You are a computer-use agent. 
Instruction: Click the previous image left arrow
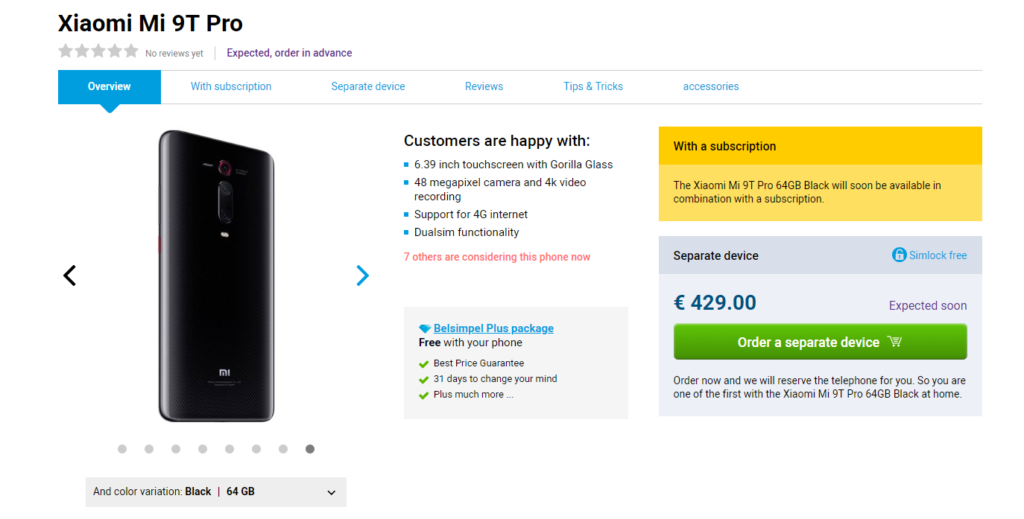click(x=69, y=275)
